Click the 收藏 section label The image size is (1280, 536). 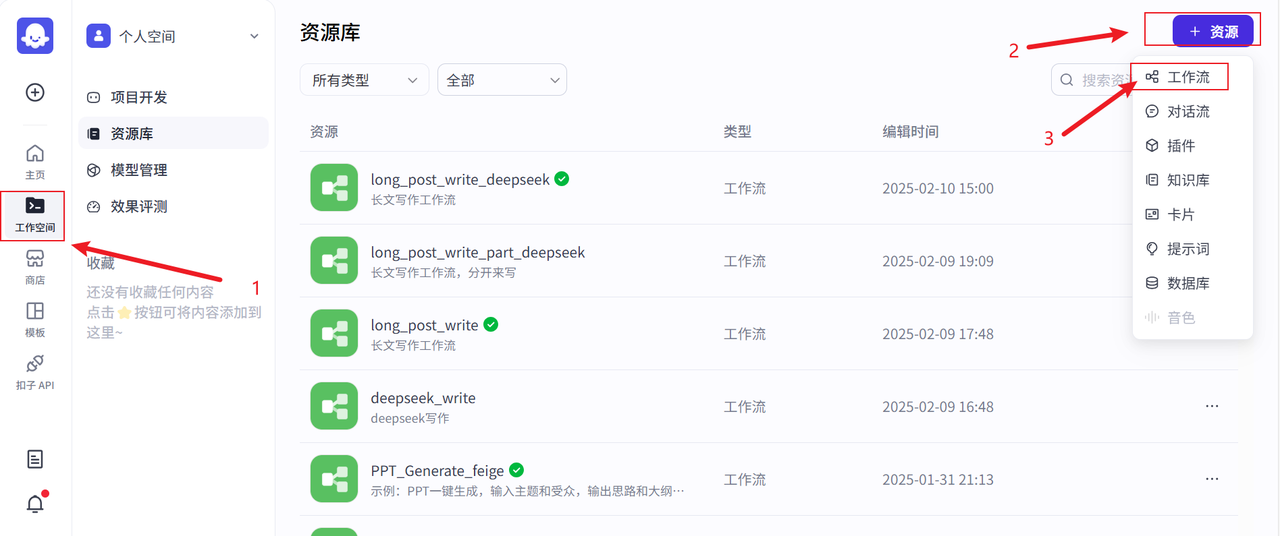(x=100, y=263)
